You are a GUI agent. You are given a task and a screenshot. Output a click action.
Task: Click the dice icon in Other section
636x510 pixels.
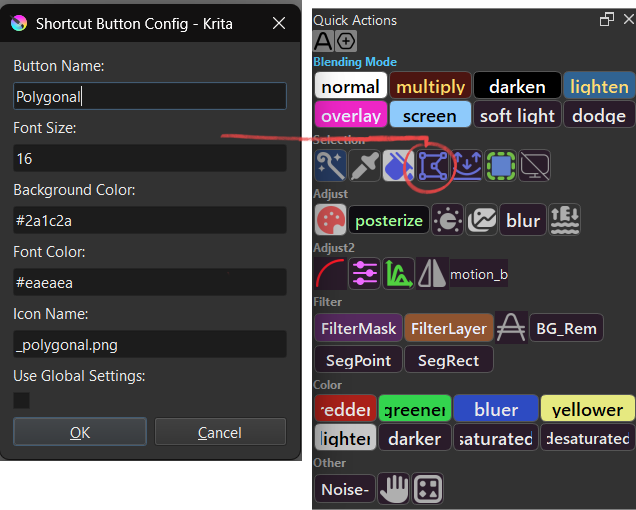tap(428, 488)
